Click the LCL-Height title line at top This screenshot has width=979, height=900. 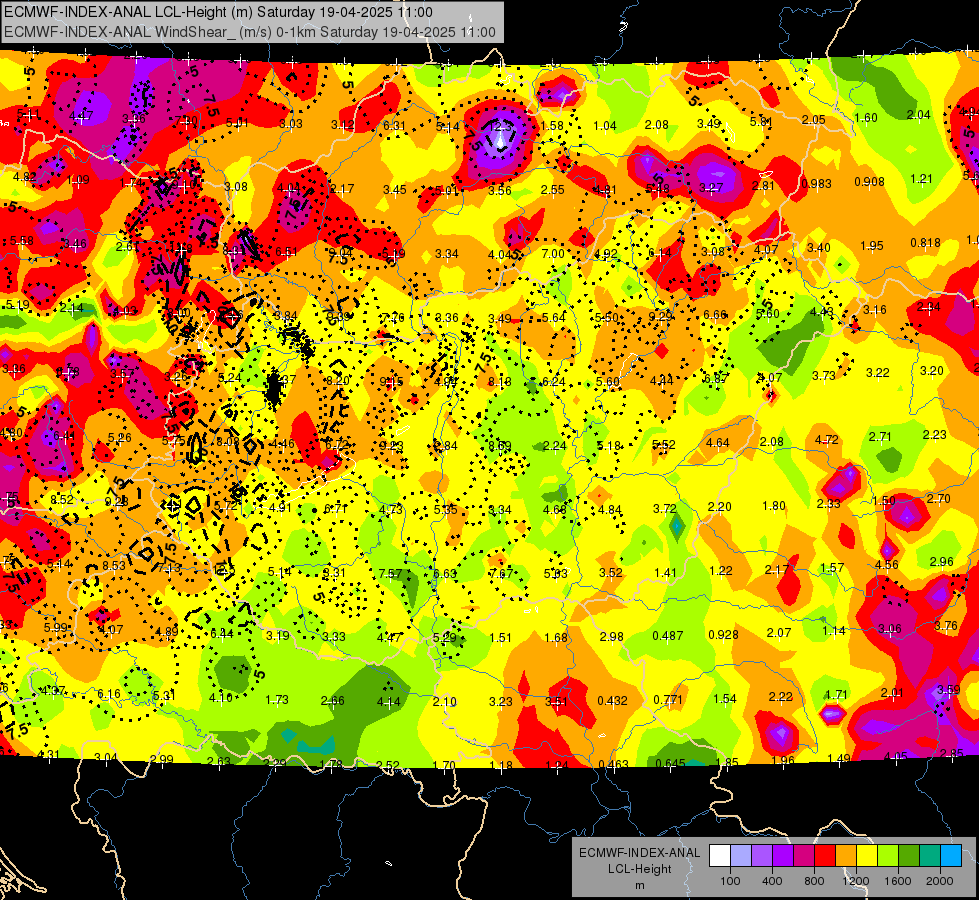219,12
